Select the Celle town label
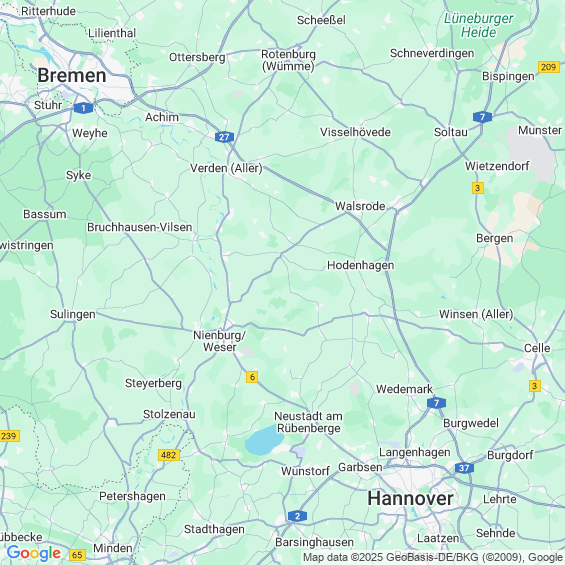The width and height of the screenshot is (565, 565). pos(537,348)
